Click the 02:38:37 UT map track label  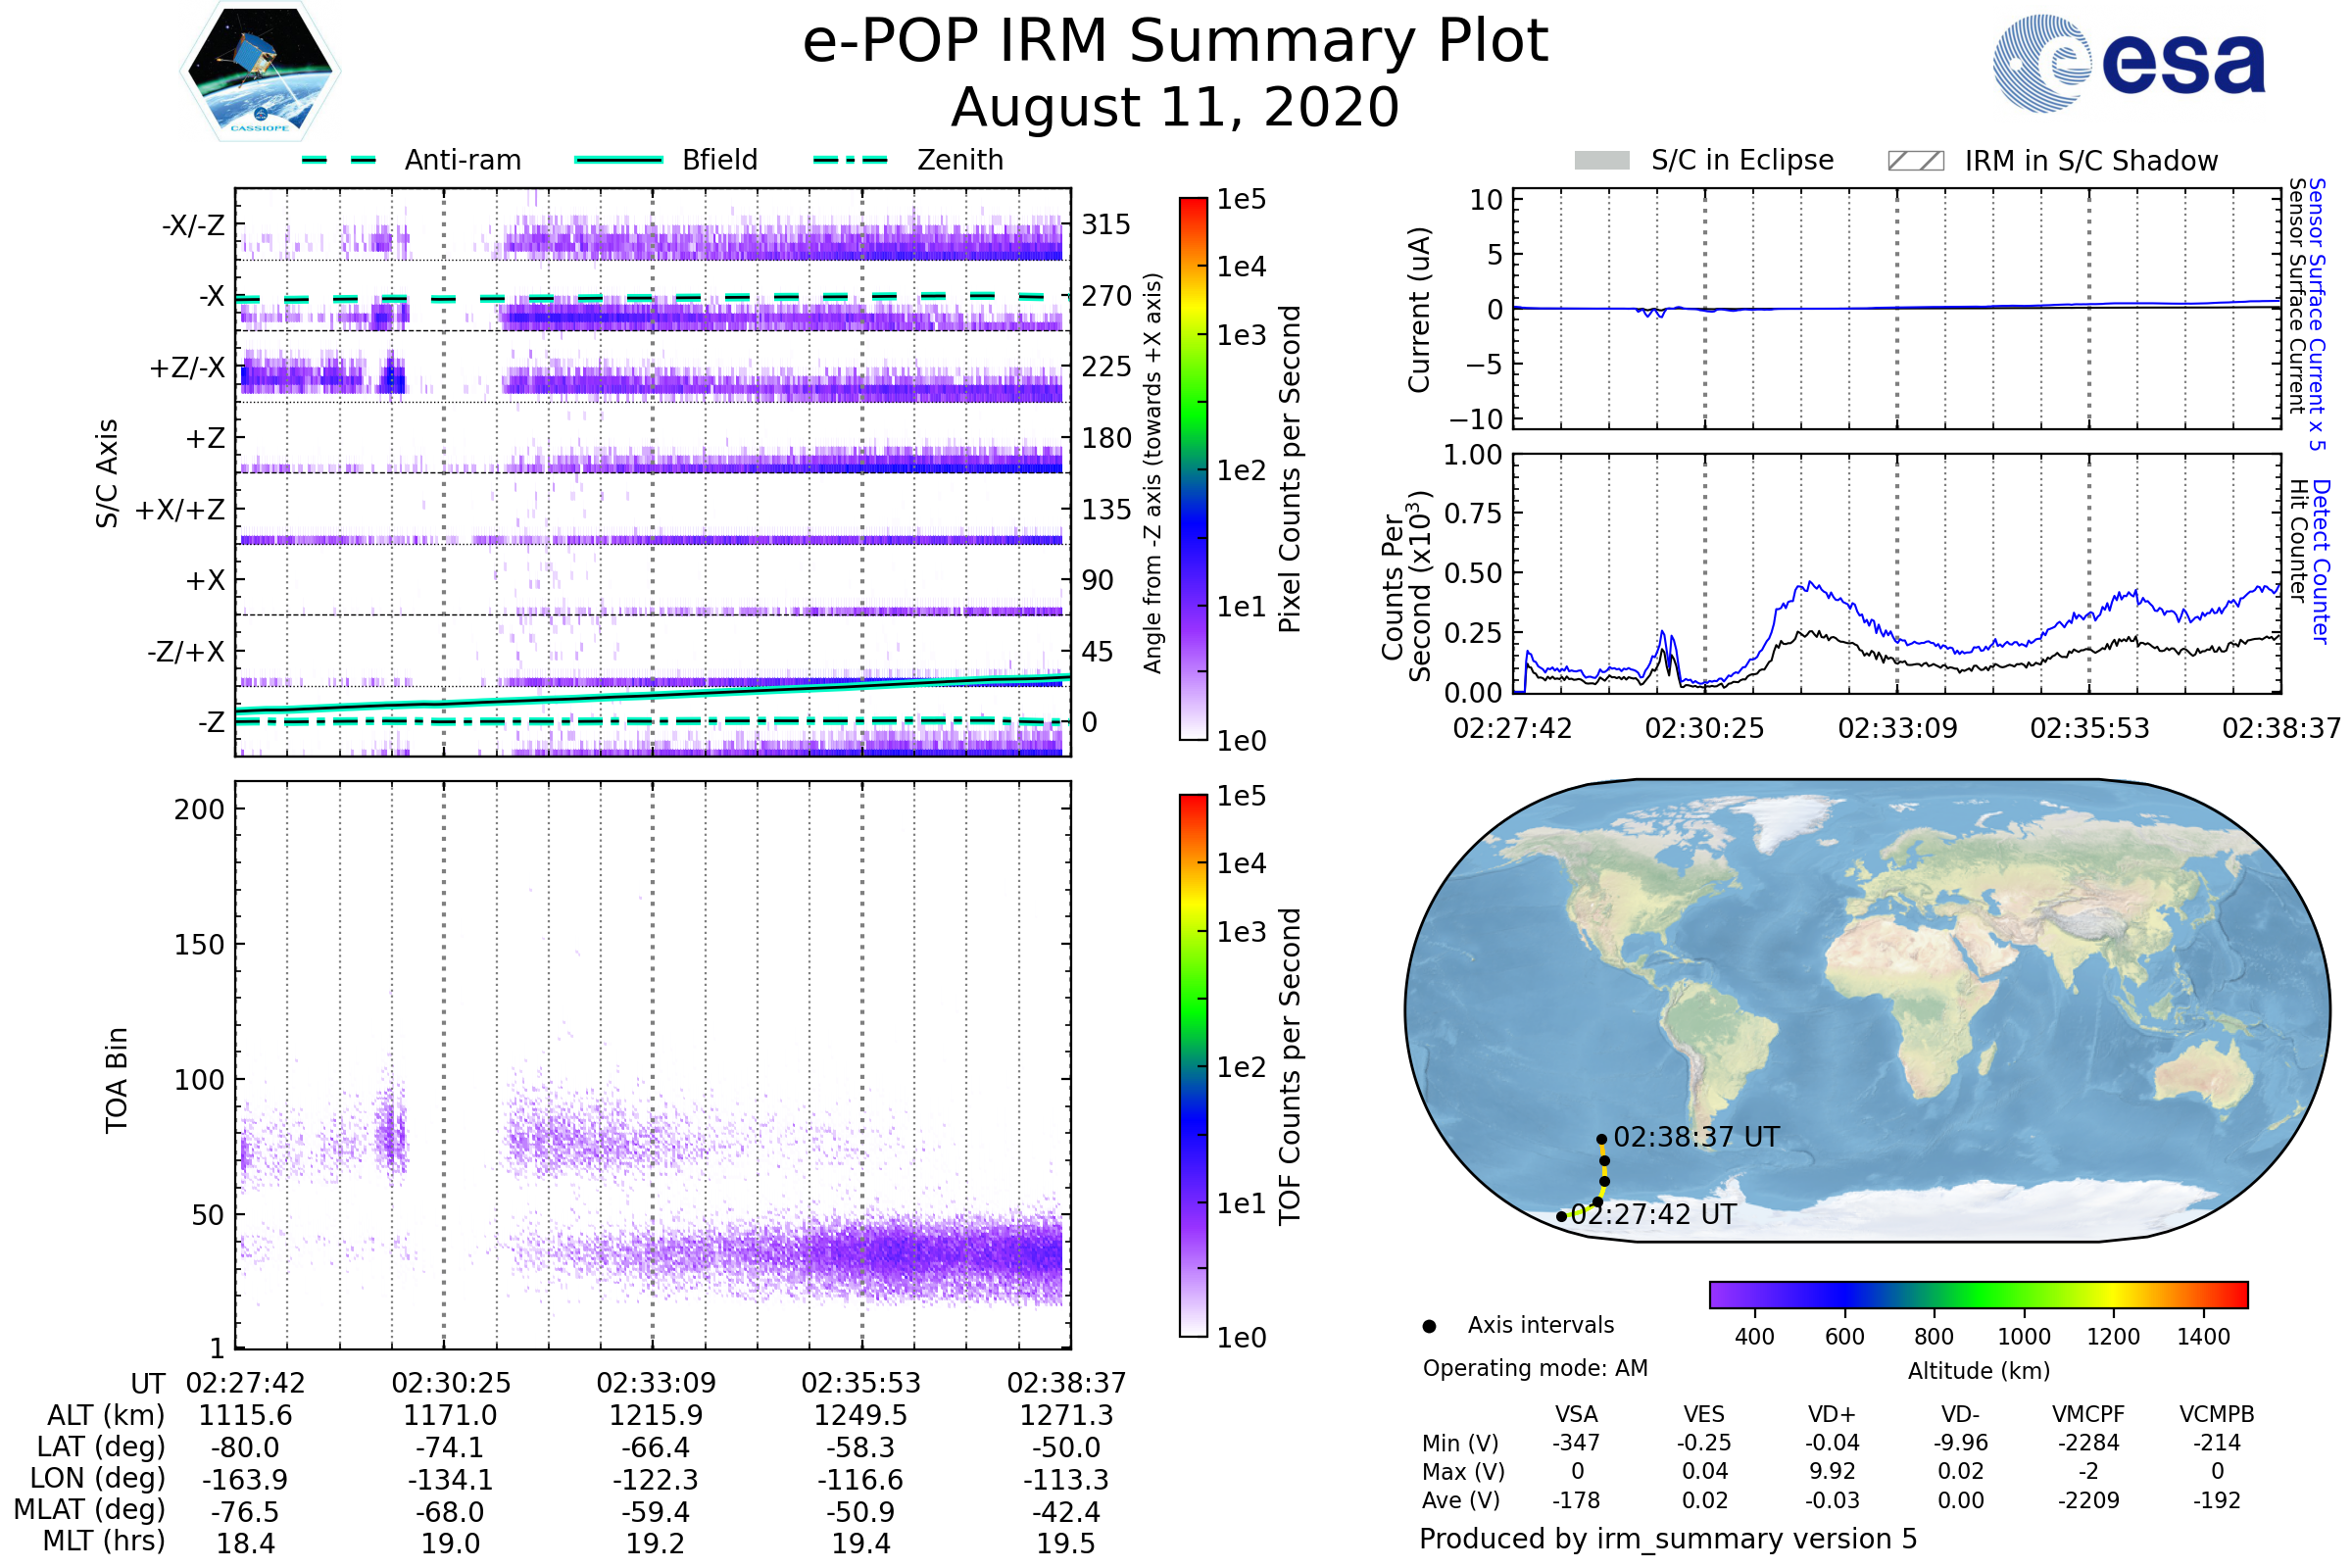tap(1696, 1137)
